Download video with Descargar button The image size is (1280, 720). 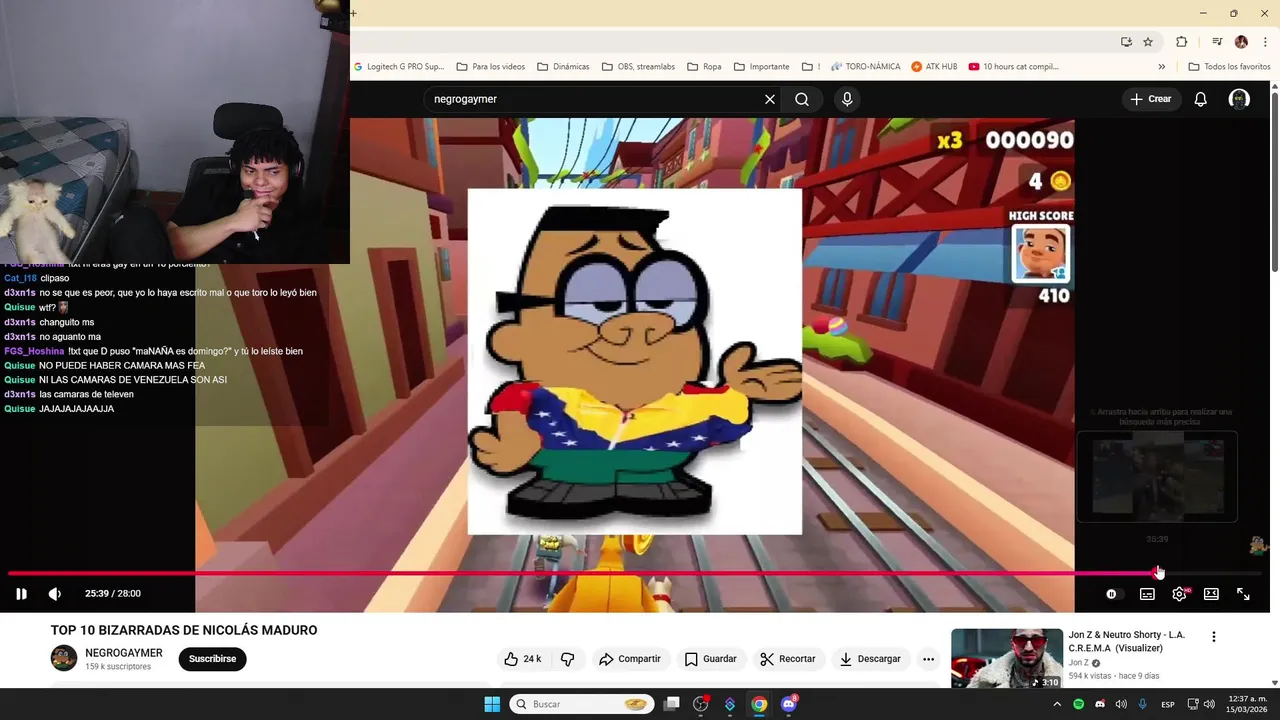click(x=870, y=659)
